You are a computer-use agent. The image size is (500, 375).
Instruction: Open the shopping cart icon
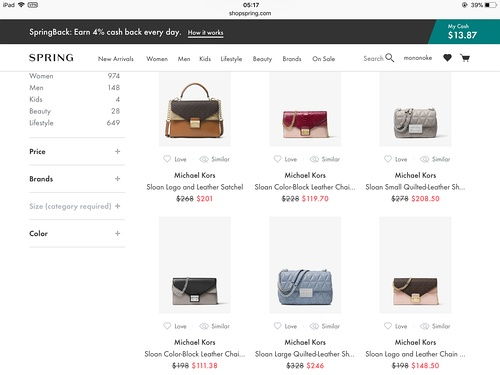(x=465, y=58)
